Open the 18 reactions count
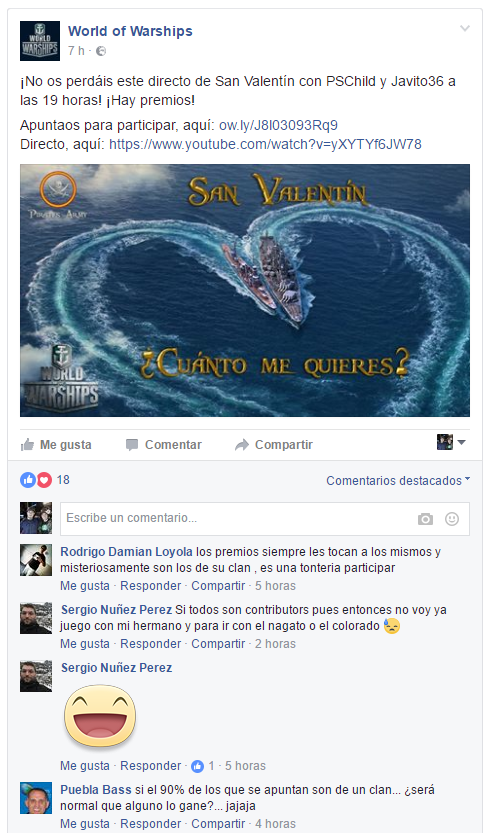490x833 pixels. click(63, 480)
